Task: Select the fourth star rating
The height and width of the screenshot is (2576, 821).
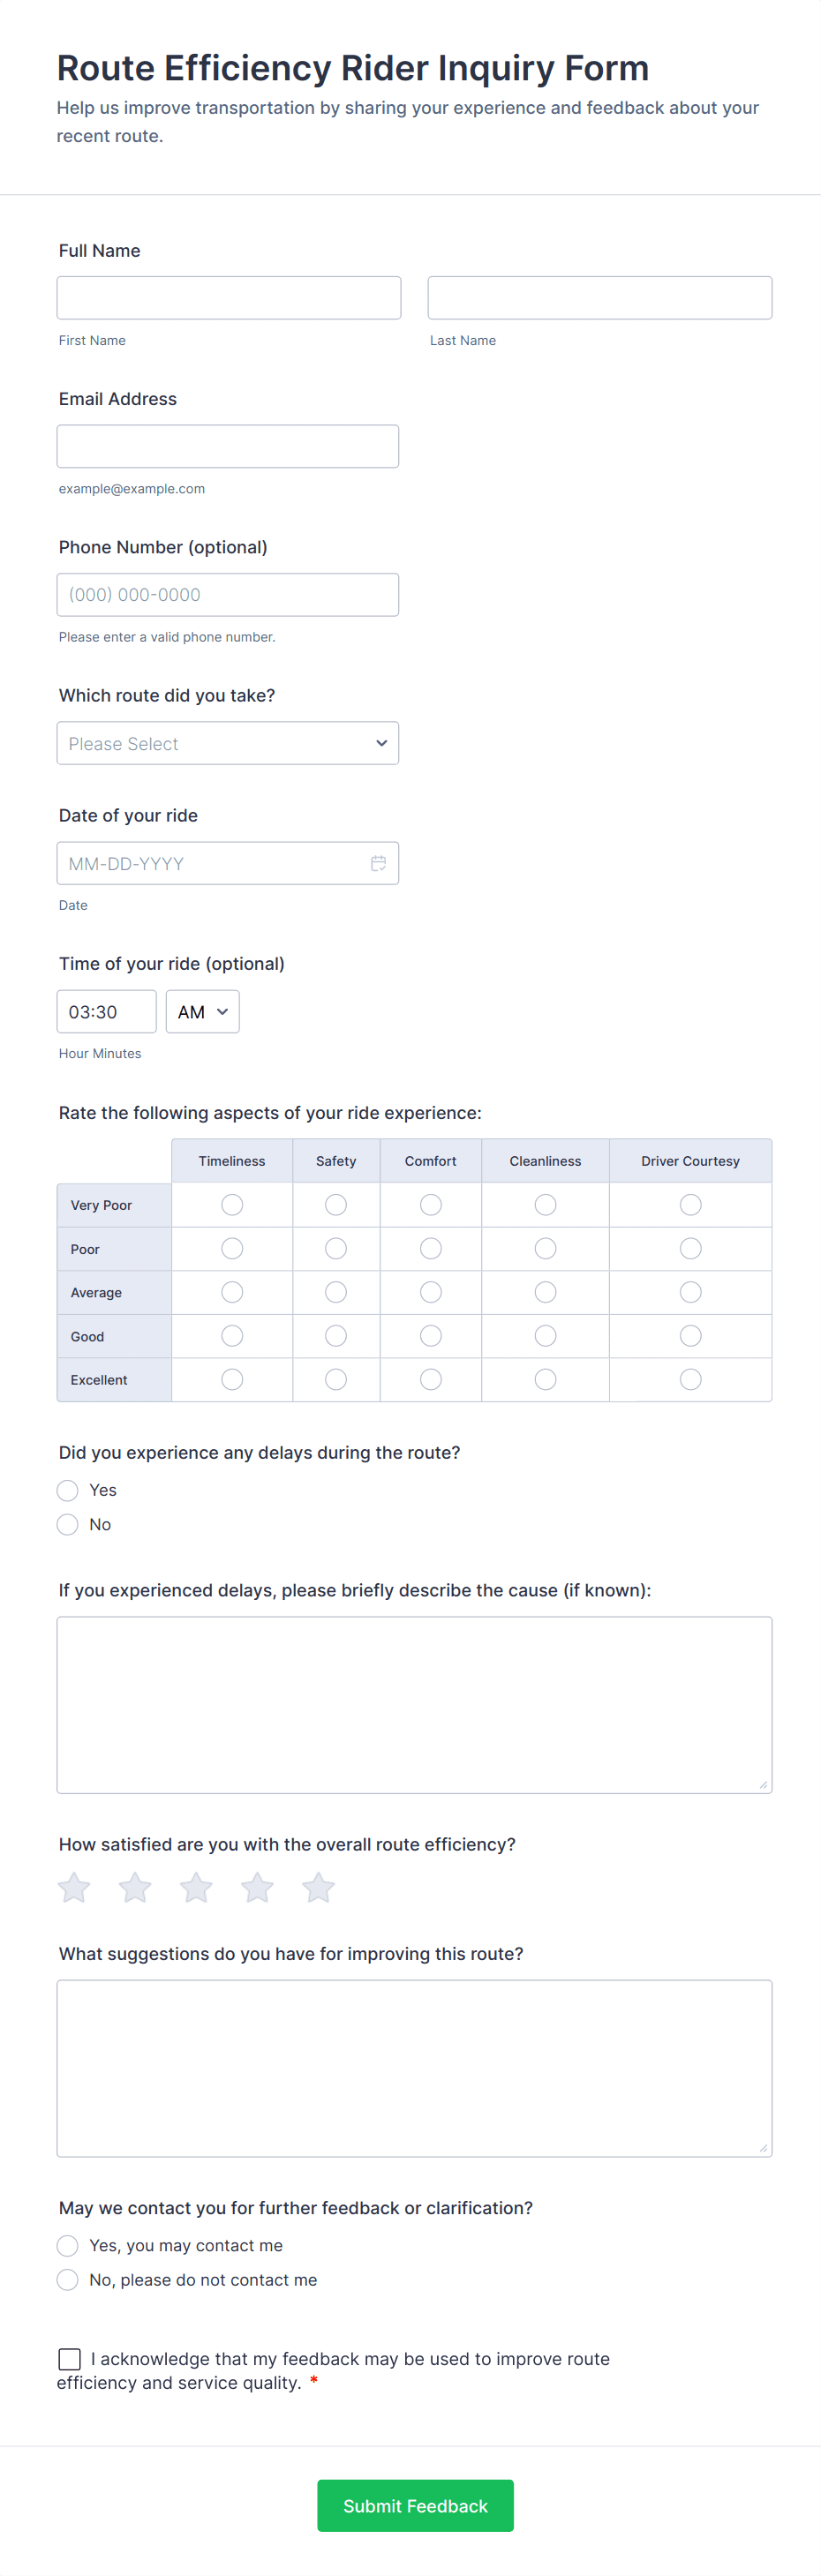Action: tap(257, 1887)
